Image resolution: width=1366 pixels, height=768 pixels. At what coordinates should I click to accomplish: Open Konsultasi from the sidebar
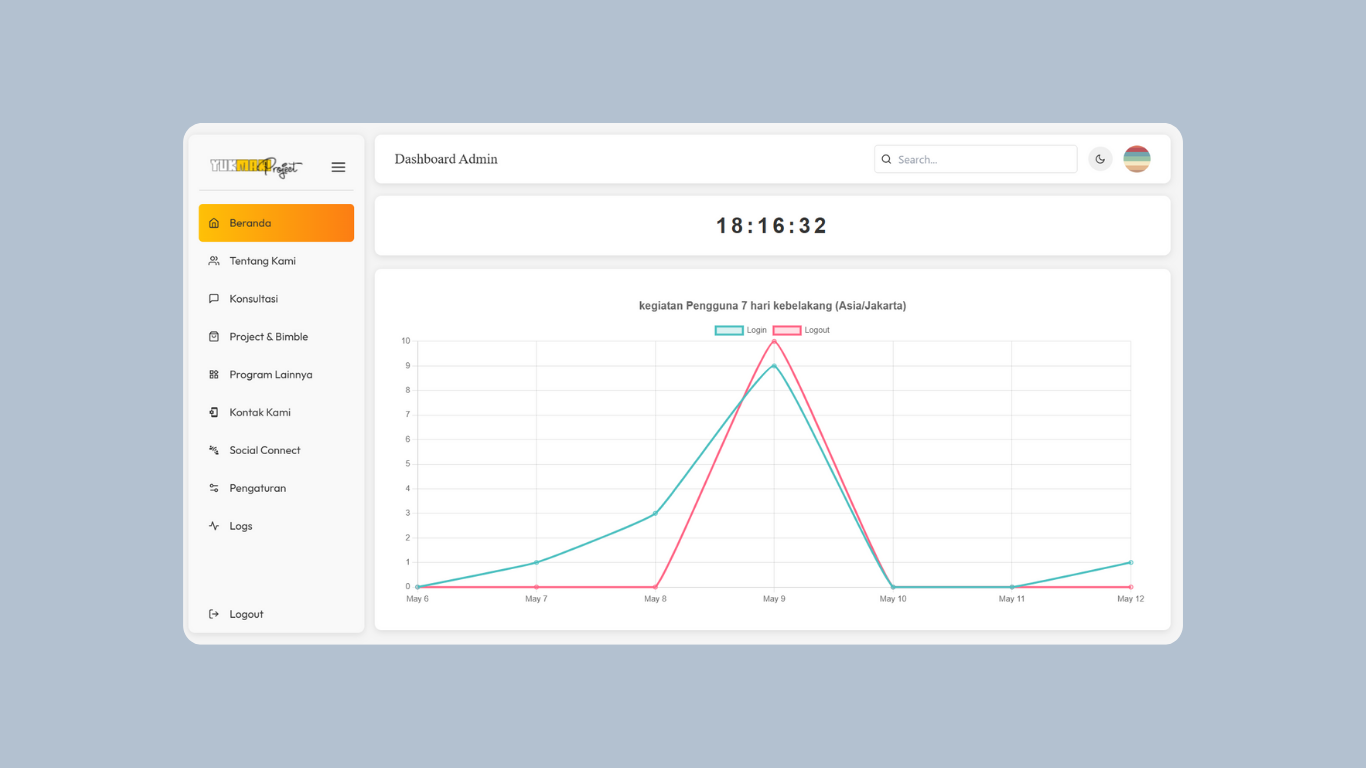tap(276, 299)
